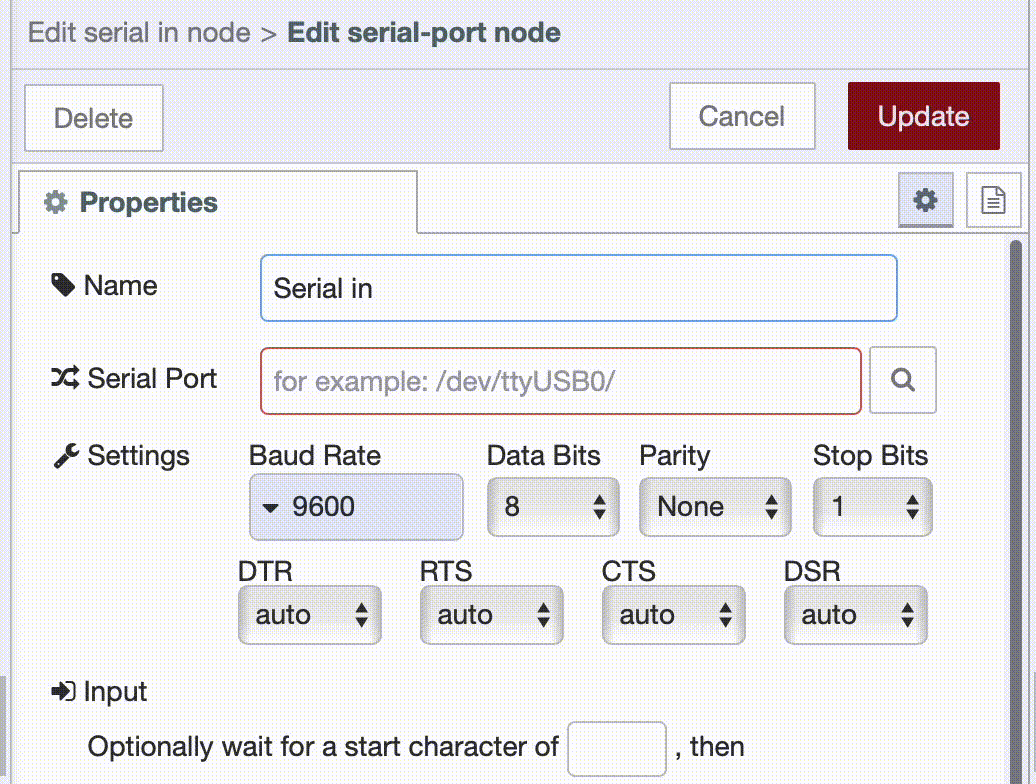Image resolution: width=1036 pixels, height=784 pixels.
Task: Click the wrench icon beside Settings
Action: tap(66, 456)
